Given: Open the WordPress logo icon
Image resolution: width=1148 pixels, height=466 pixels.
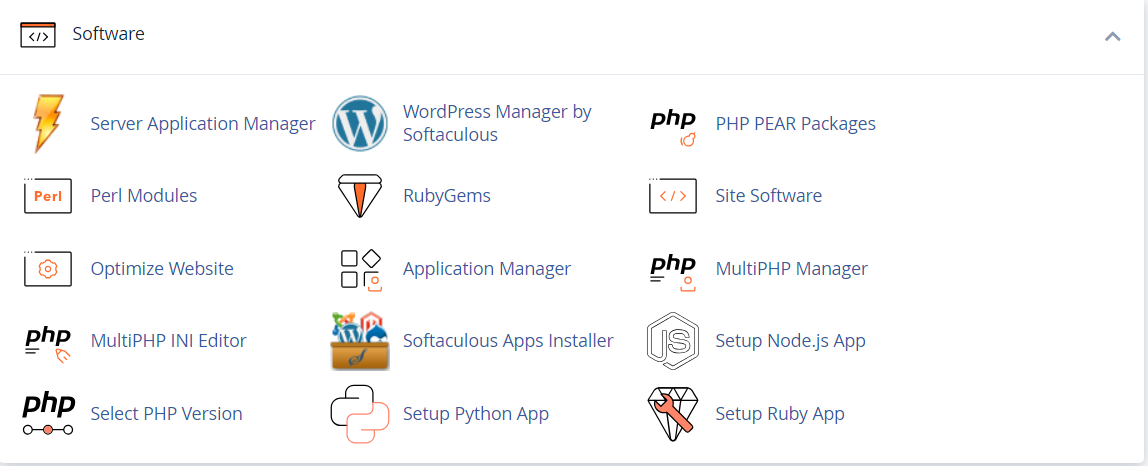Looking at the screenshot, I should coord(359,123).
